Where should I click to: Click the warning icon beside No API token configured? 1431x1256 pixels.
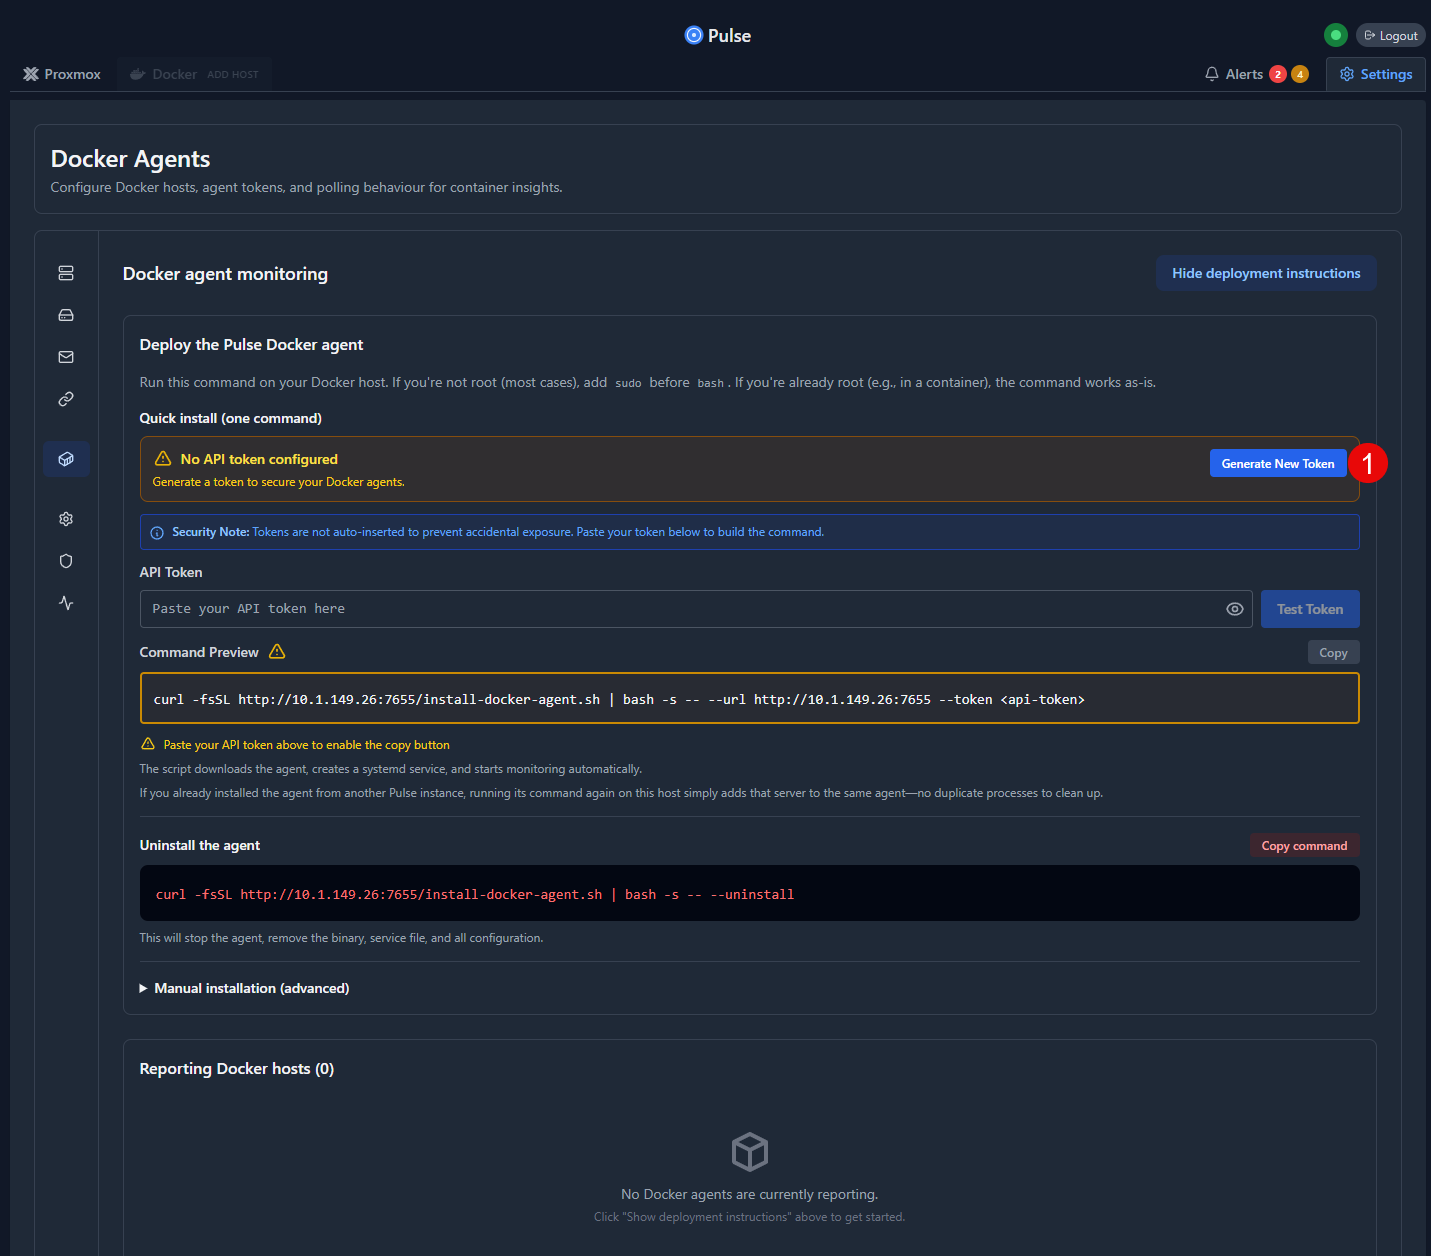[x=163, y=458]
